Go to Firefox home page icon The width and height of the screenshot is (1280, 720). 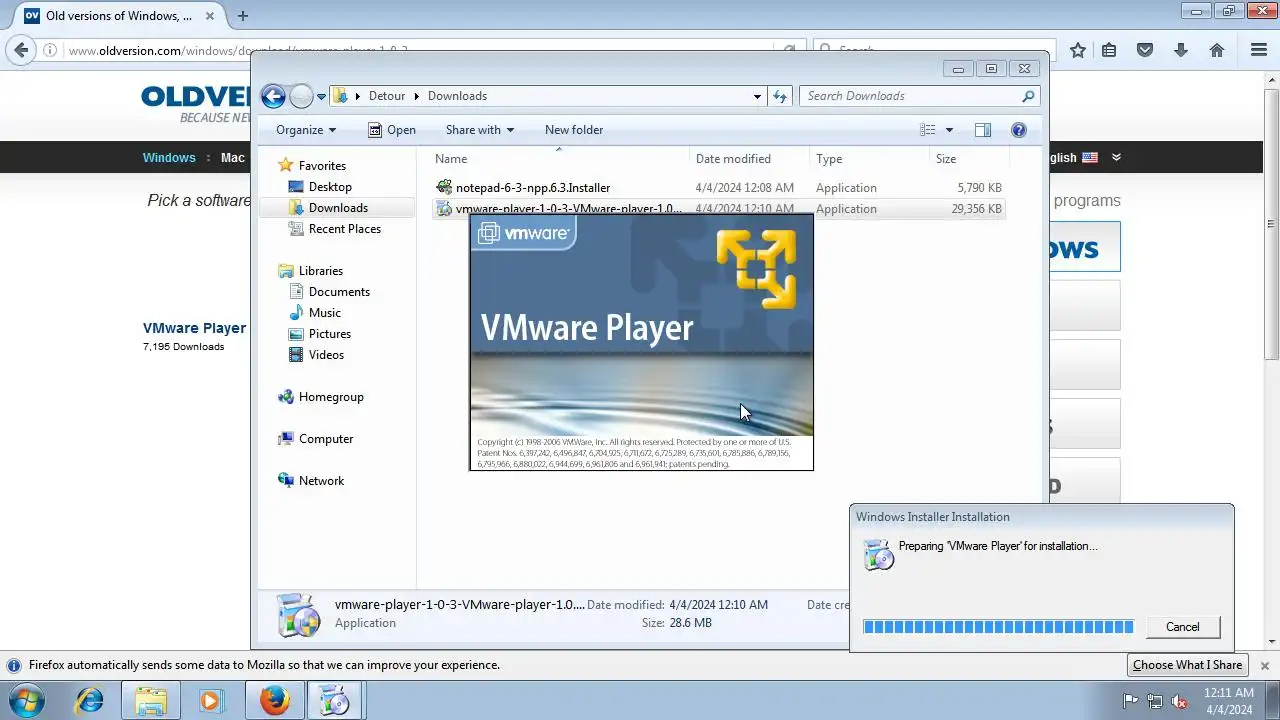(x=1217, y=50)
